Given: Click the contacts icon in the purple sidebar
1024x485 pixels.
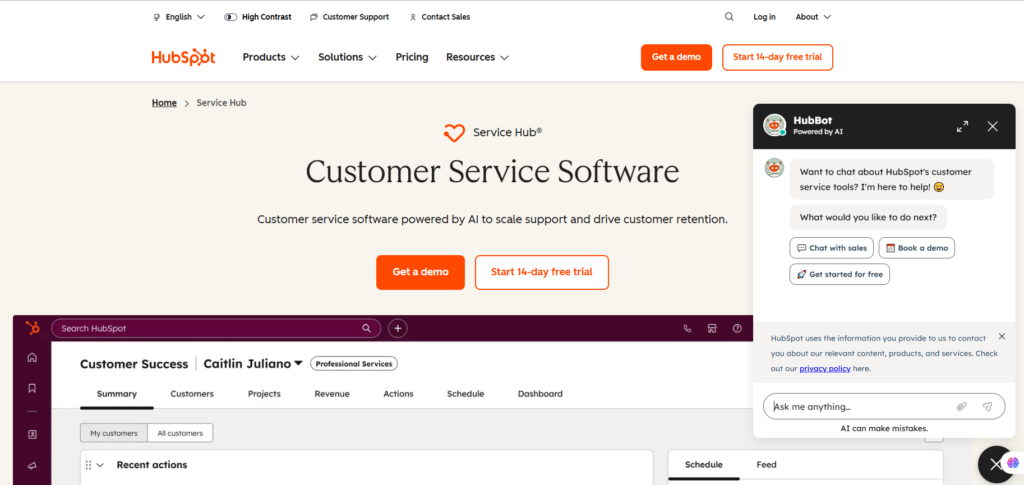Looking at the screenshot, I should click(32, 434).
